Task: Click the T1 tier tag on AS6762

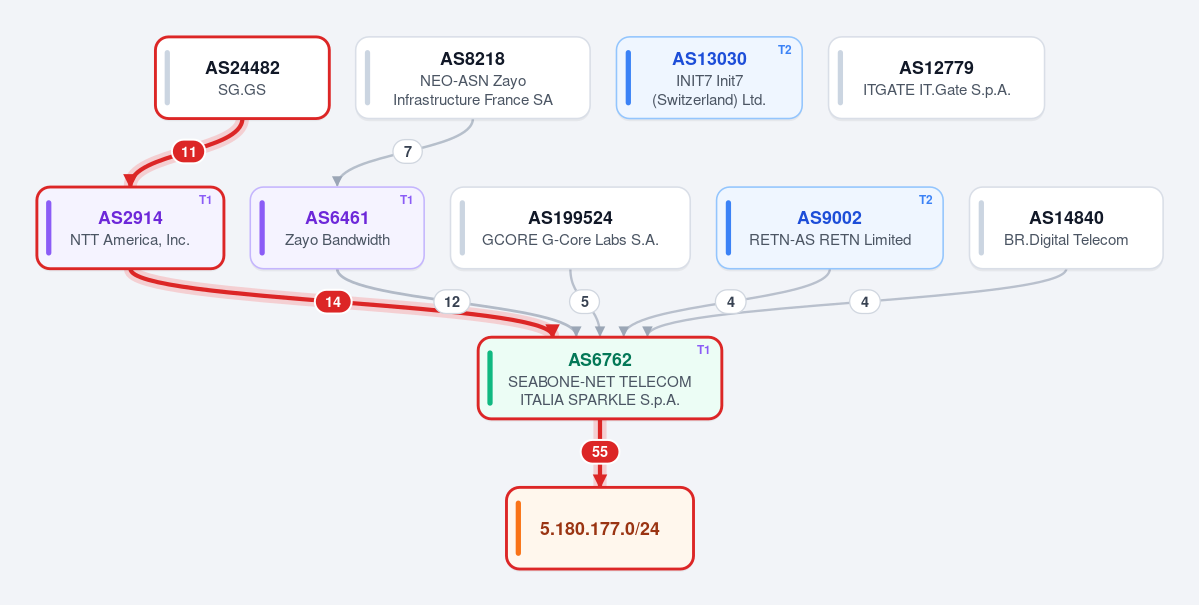Action: coord(703,350)
